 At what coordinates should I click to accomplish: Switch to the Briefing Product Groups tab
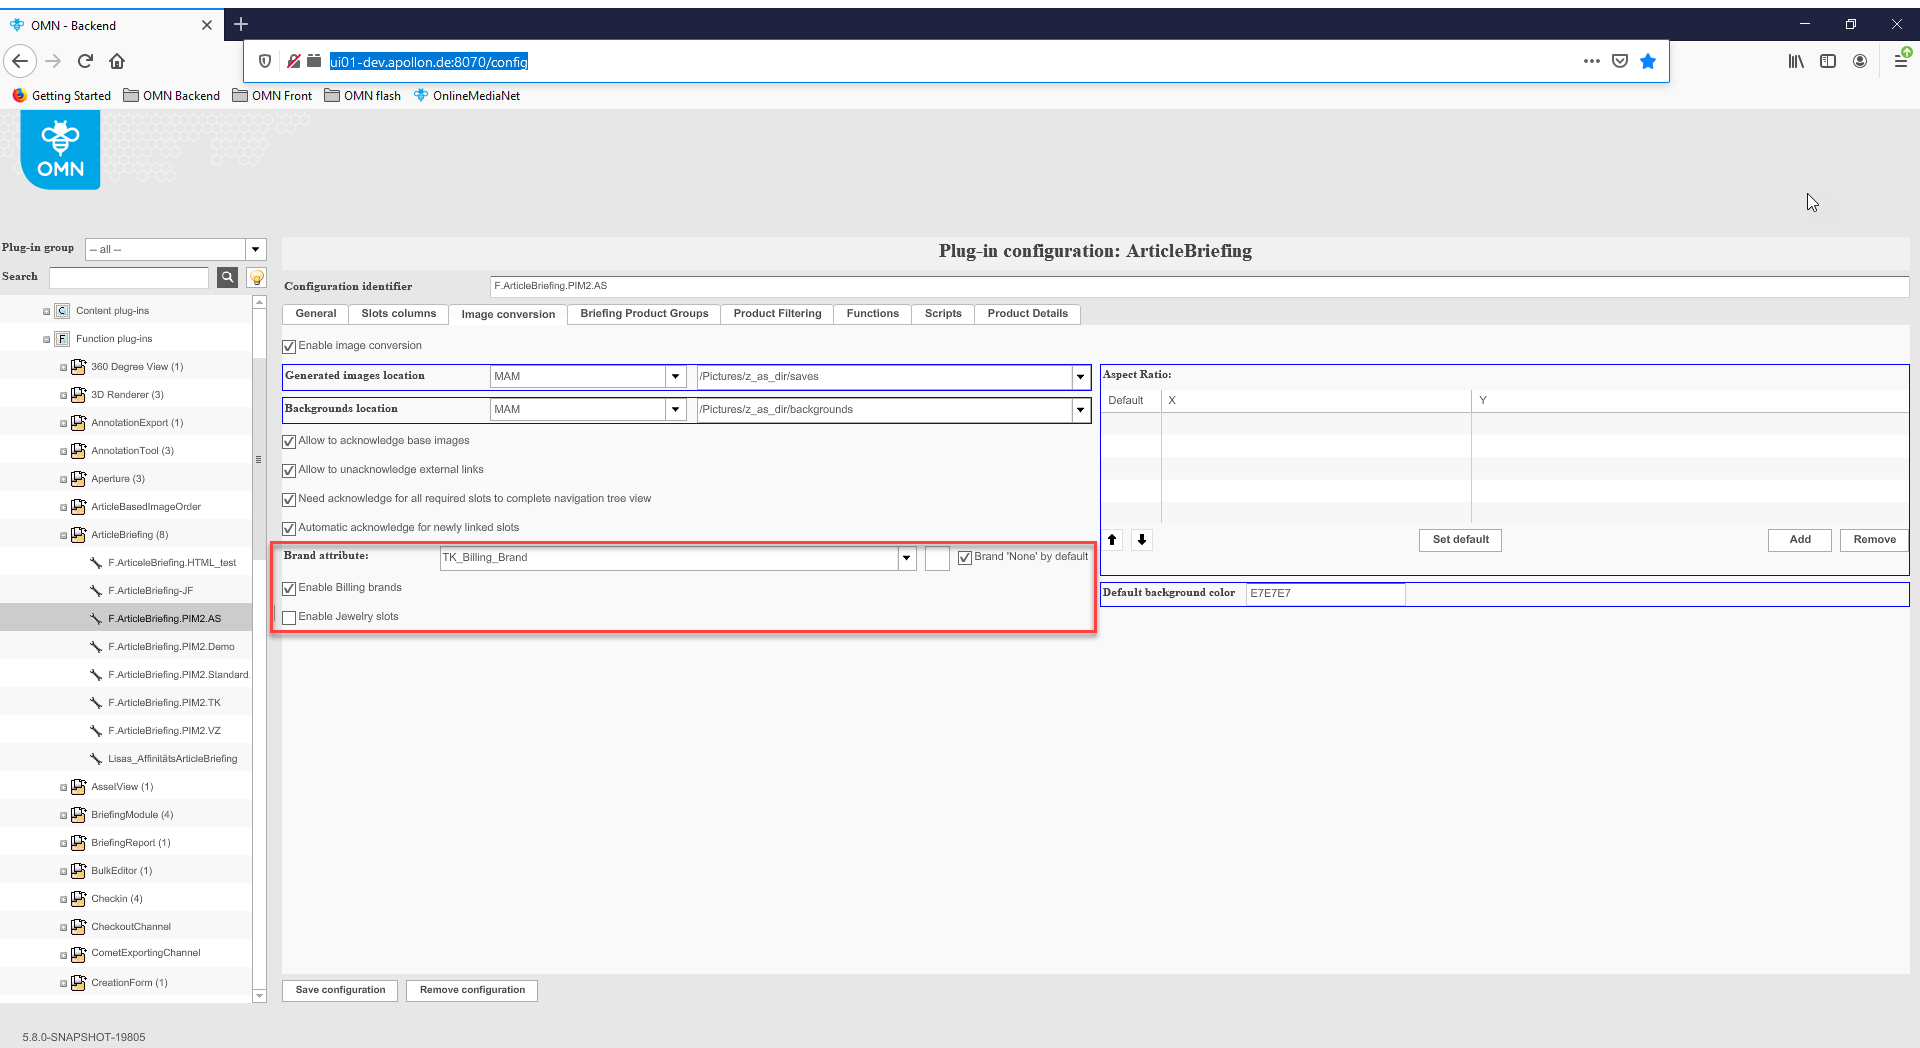coord(643,313)
